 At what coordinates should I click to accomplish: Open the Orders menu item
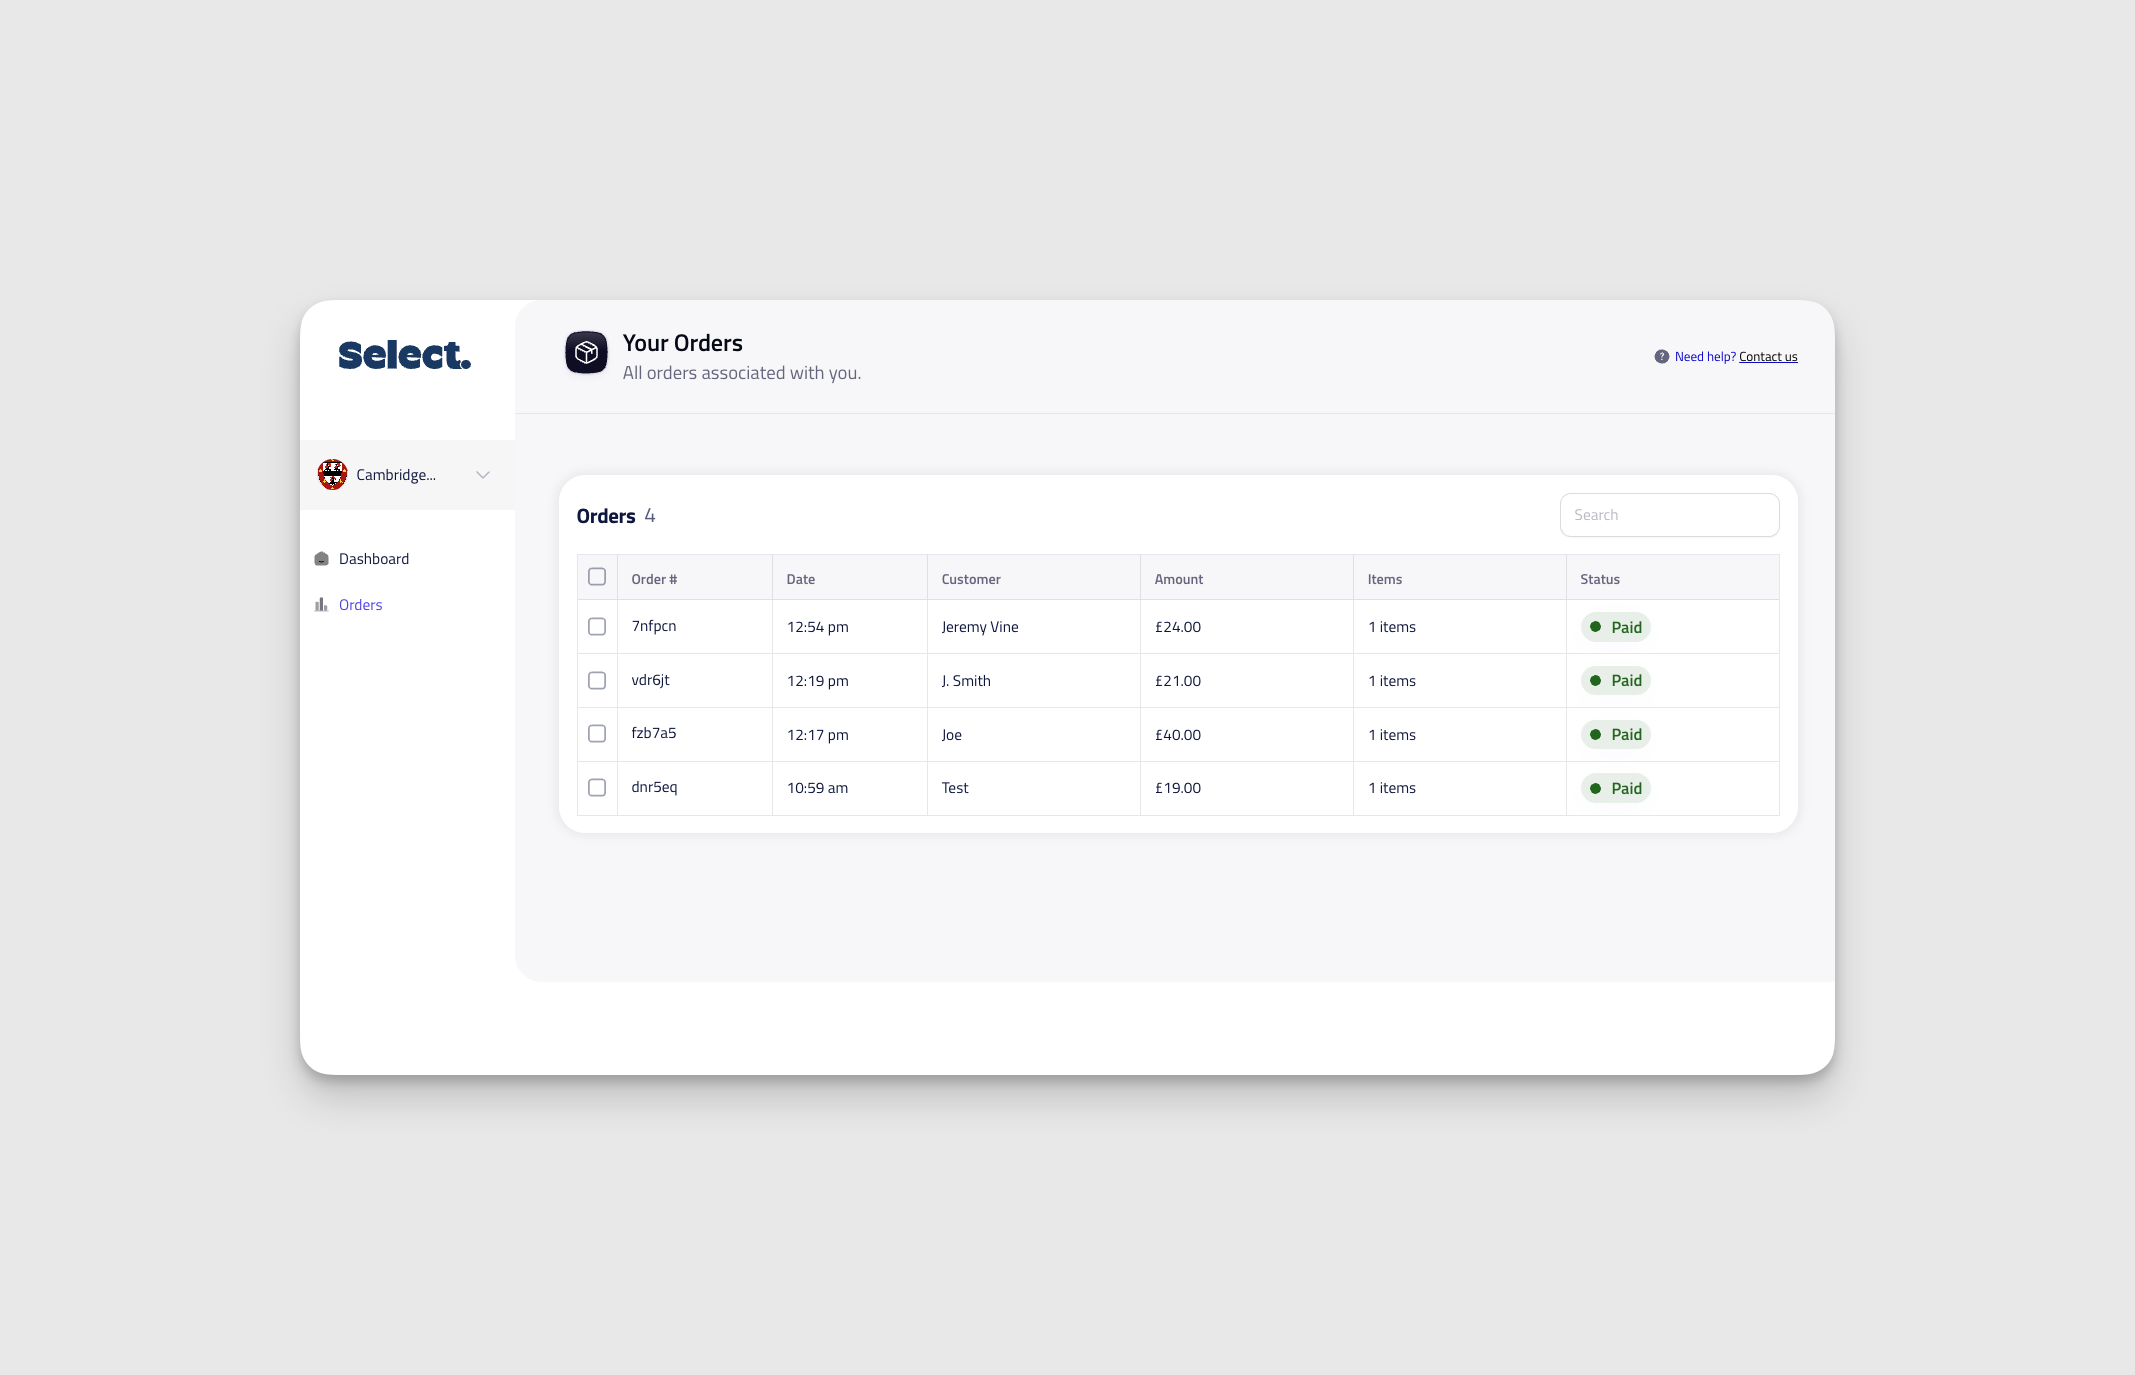point(360,605)
